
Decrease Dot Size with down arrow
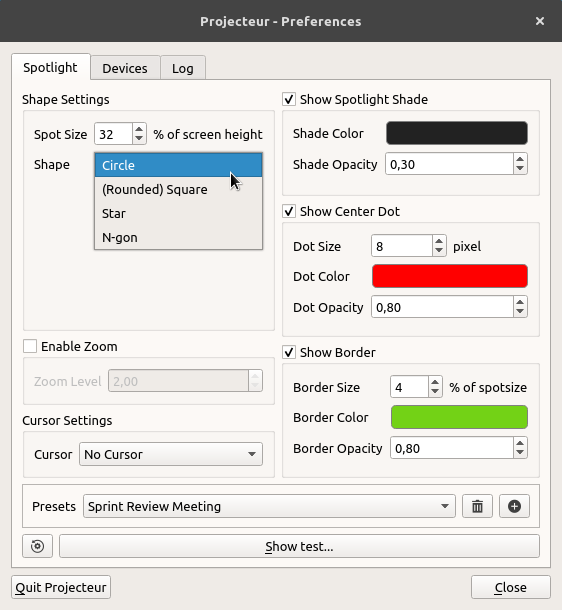click(439, 251)
